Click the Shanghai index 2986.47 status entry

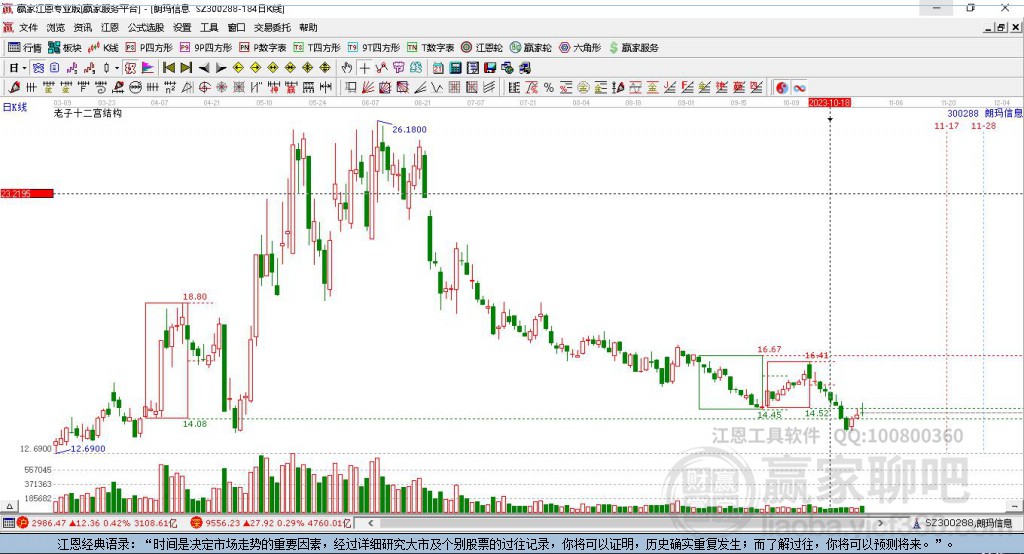[97, 523]
